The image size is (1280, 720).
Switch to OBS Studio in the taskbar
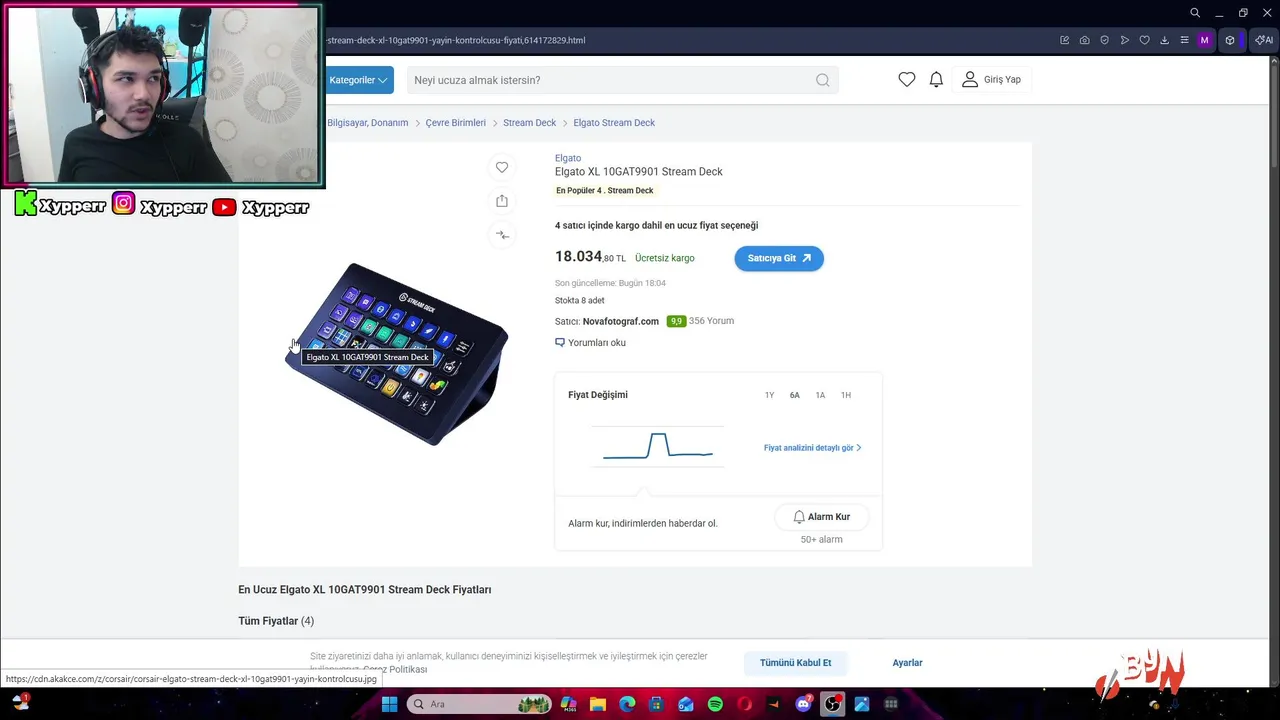pos(832,704)
